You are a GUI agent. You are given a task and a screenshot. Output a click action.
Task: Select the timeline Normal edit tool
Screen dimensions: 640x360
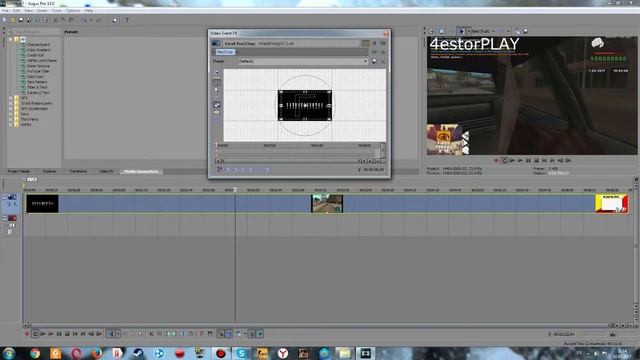click(x=111, y=334)
